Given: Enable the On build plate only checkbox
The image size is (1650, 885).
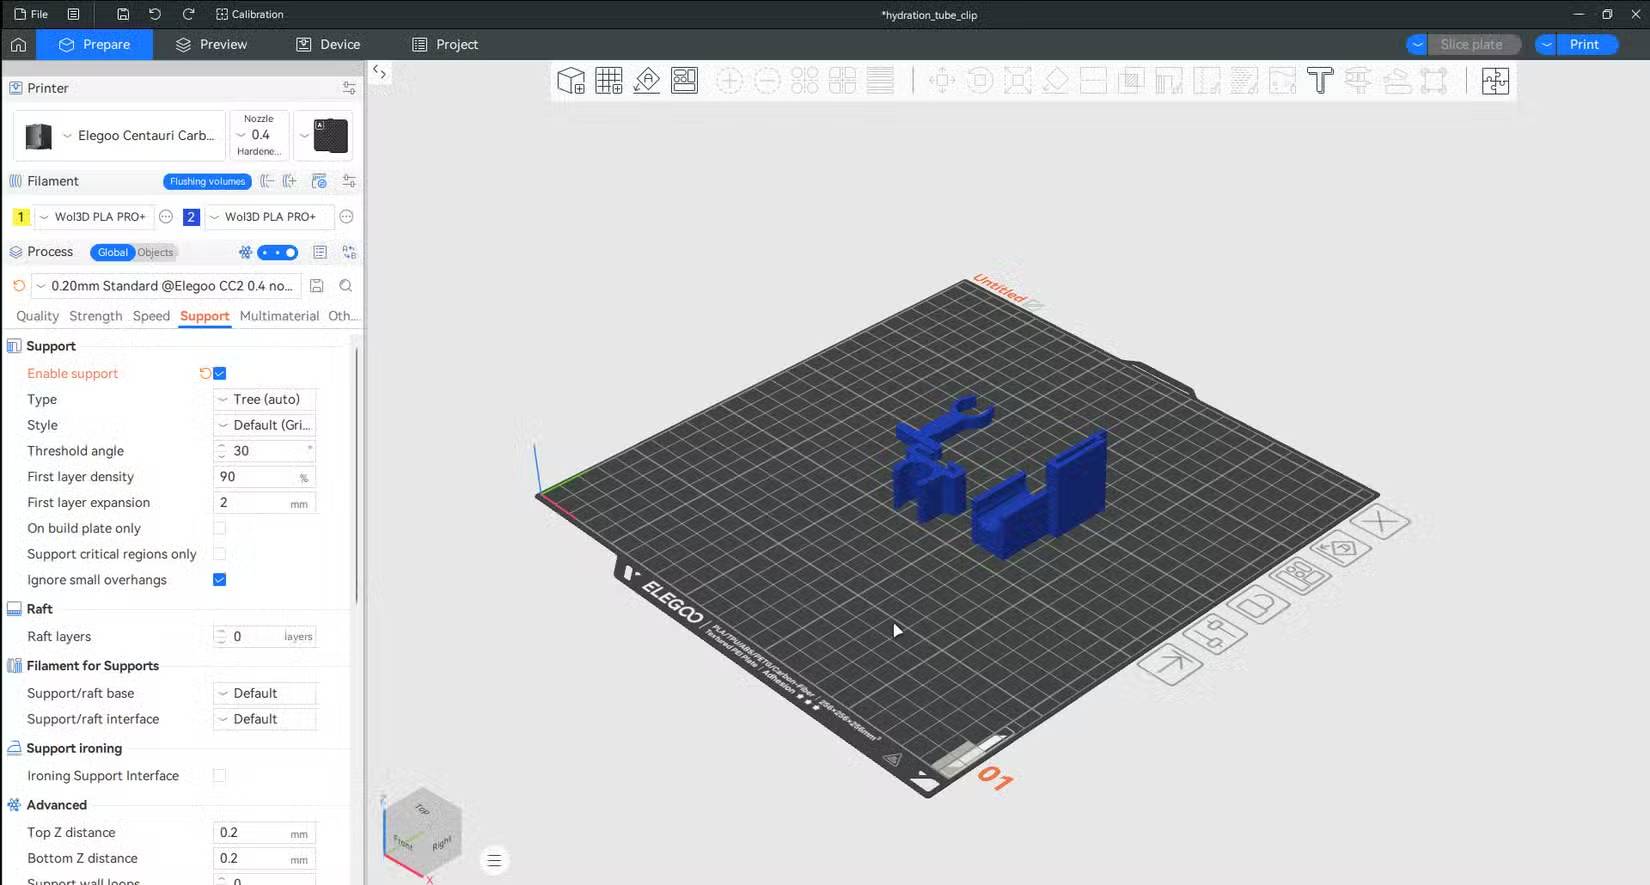Looking at the screenshot, I should 220,528.
